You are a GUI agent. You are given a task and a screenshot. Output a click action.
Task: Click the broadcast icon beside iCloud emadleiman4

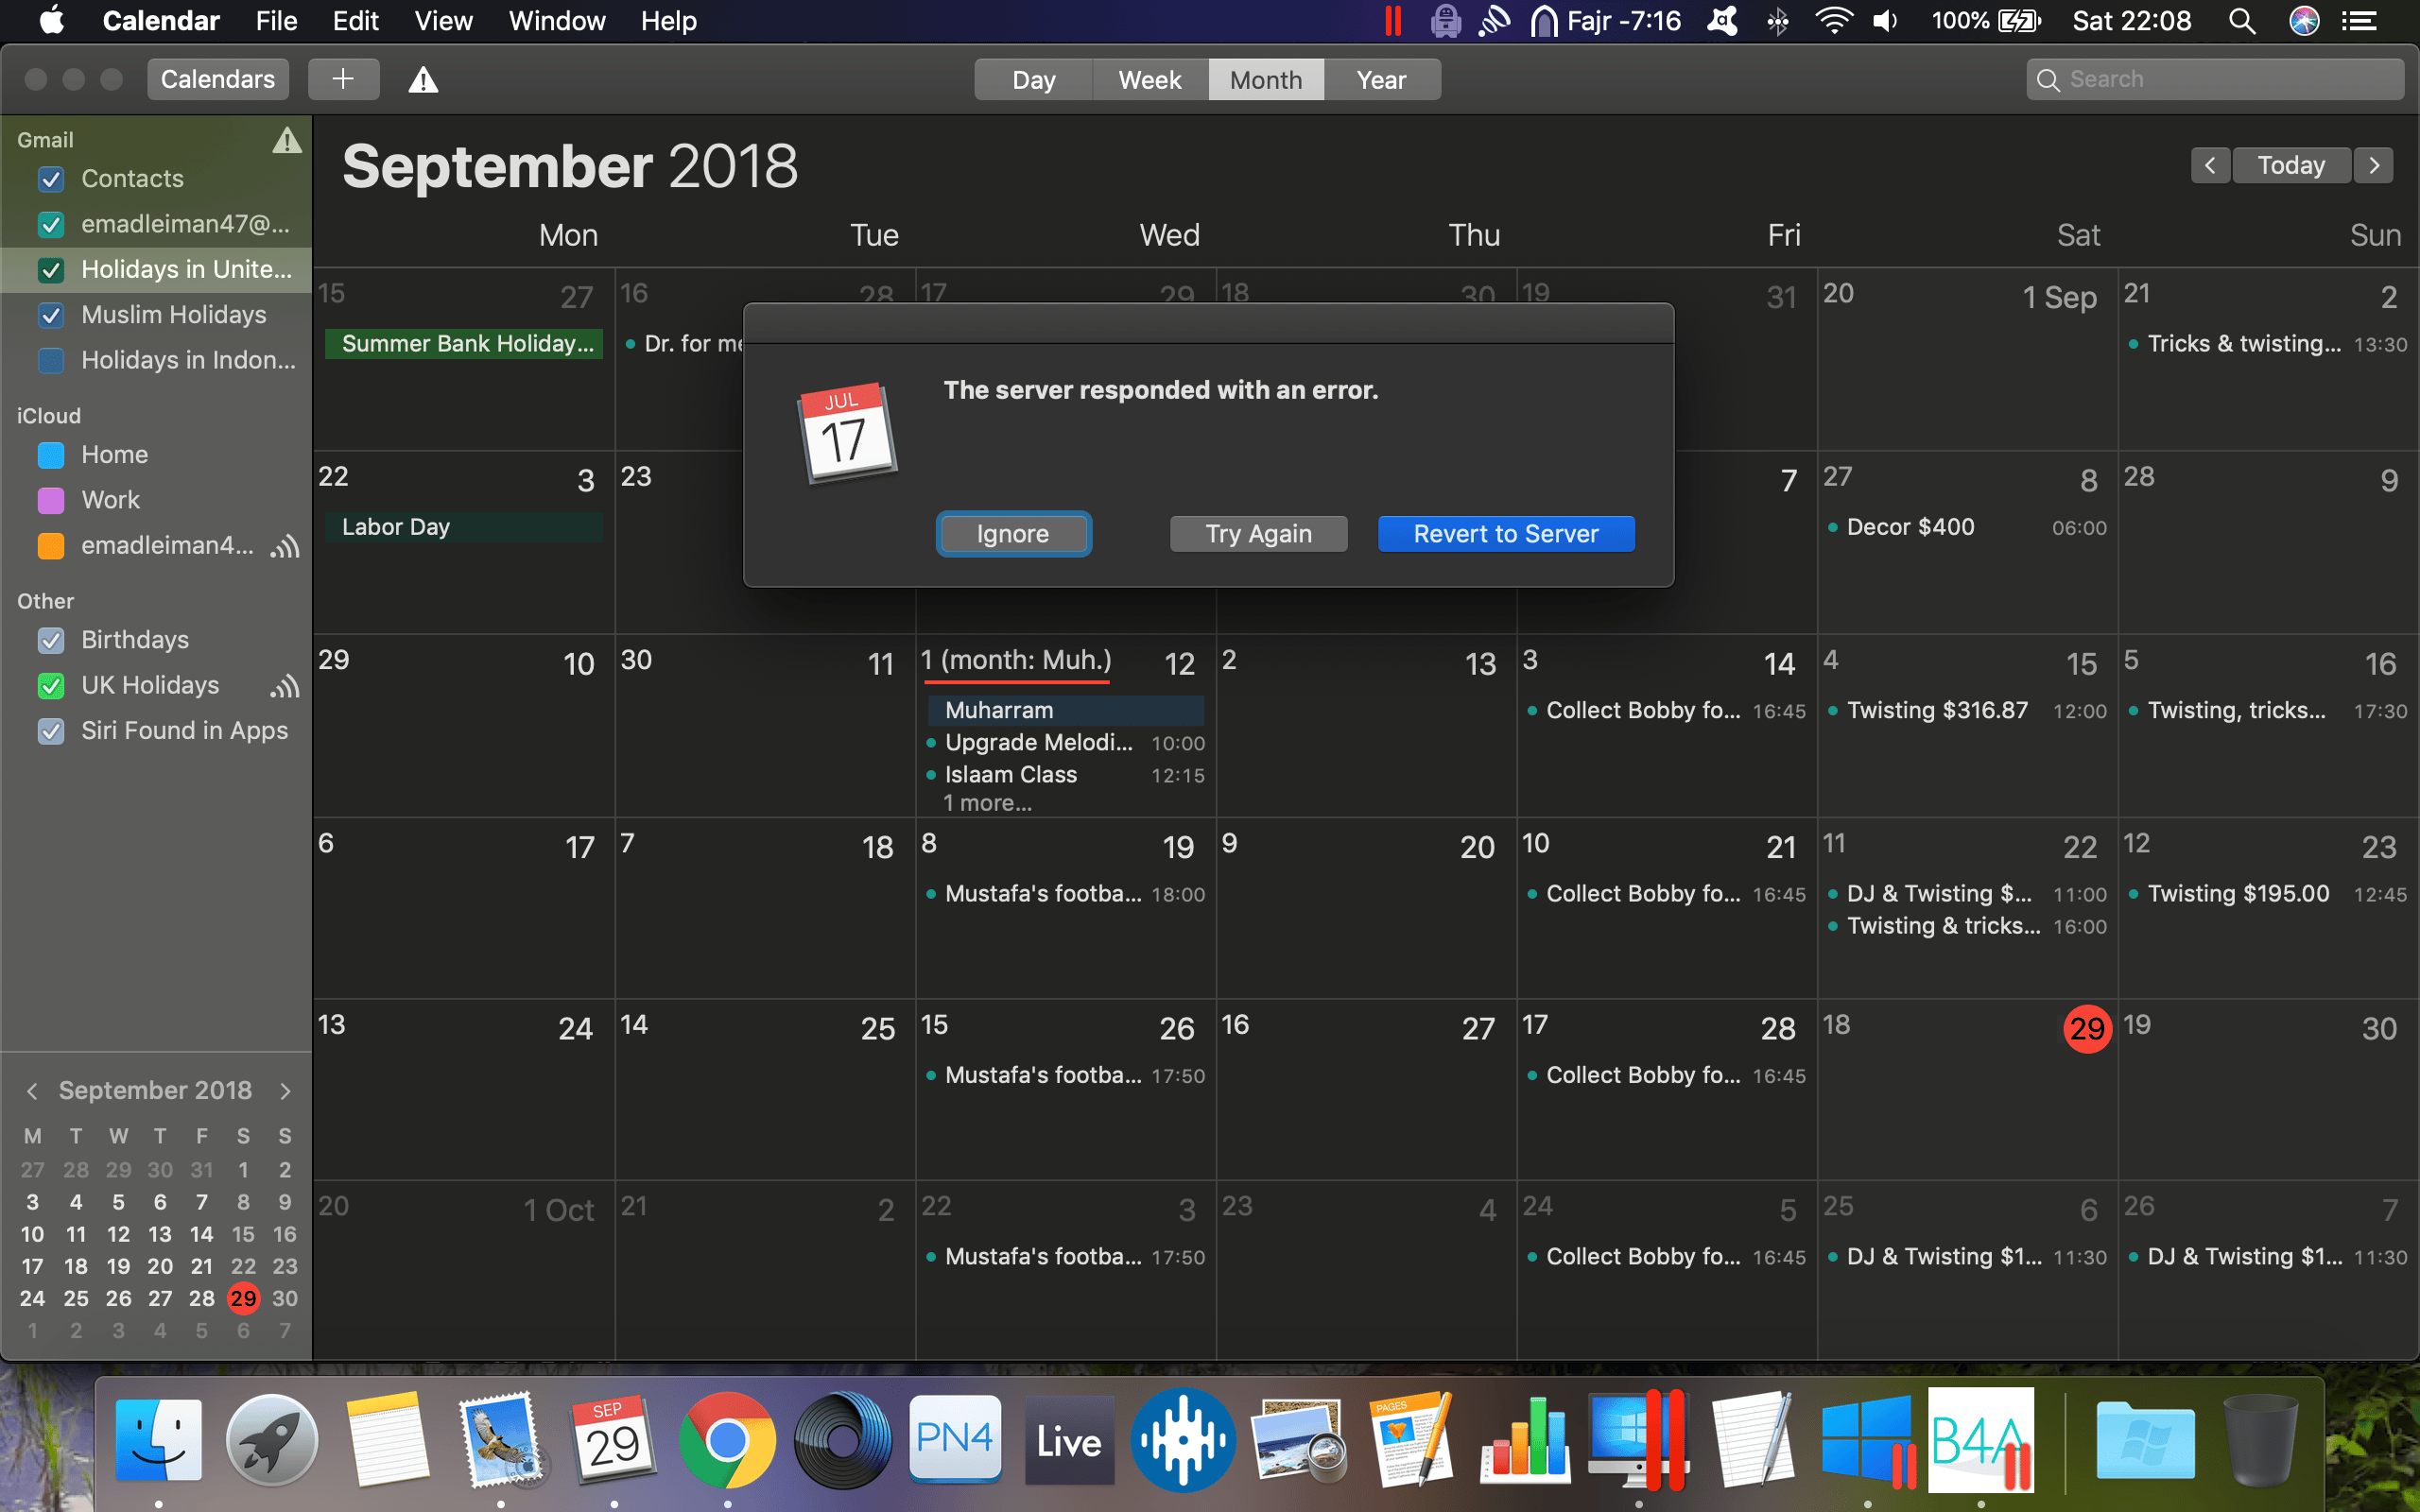285,546
